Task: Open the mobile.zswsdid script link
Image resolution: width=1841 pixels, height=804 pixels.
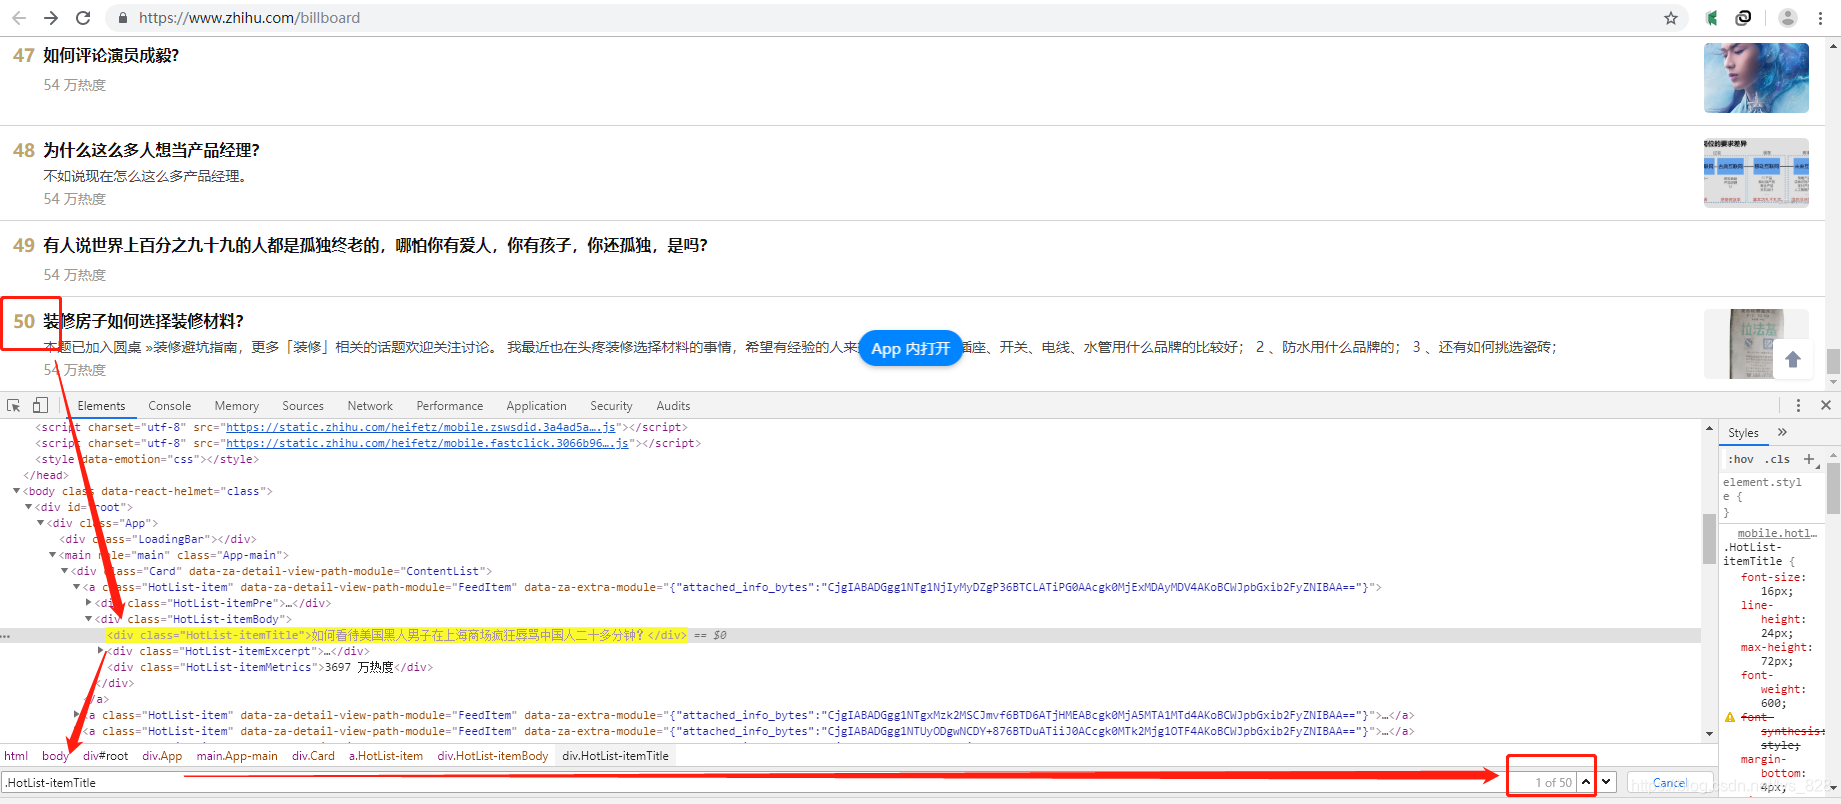Action: coord(420,427)
